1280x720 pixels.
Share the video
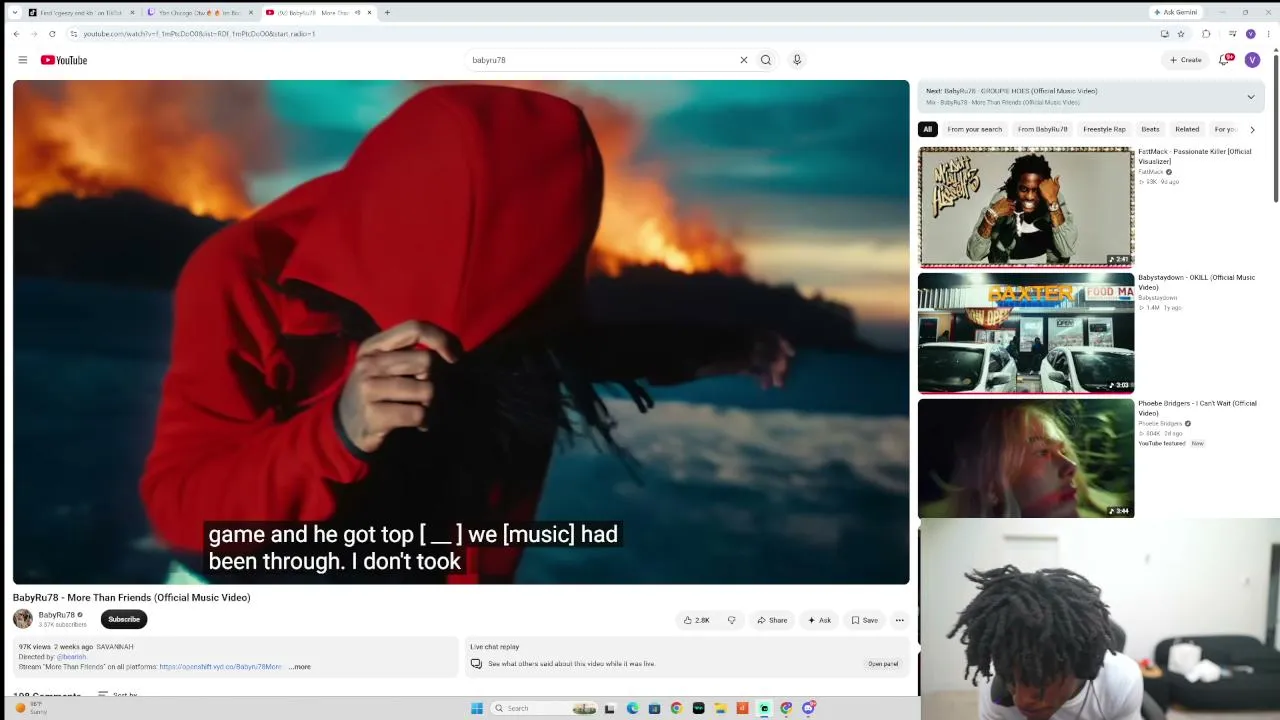pyautogui.click(x=772, y=620)
